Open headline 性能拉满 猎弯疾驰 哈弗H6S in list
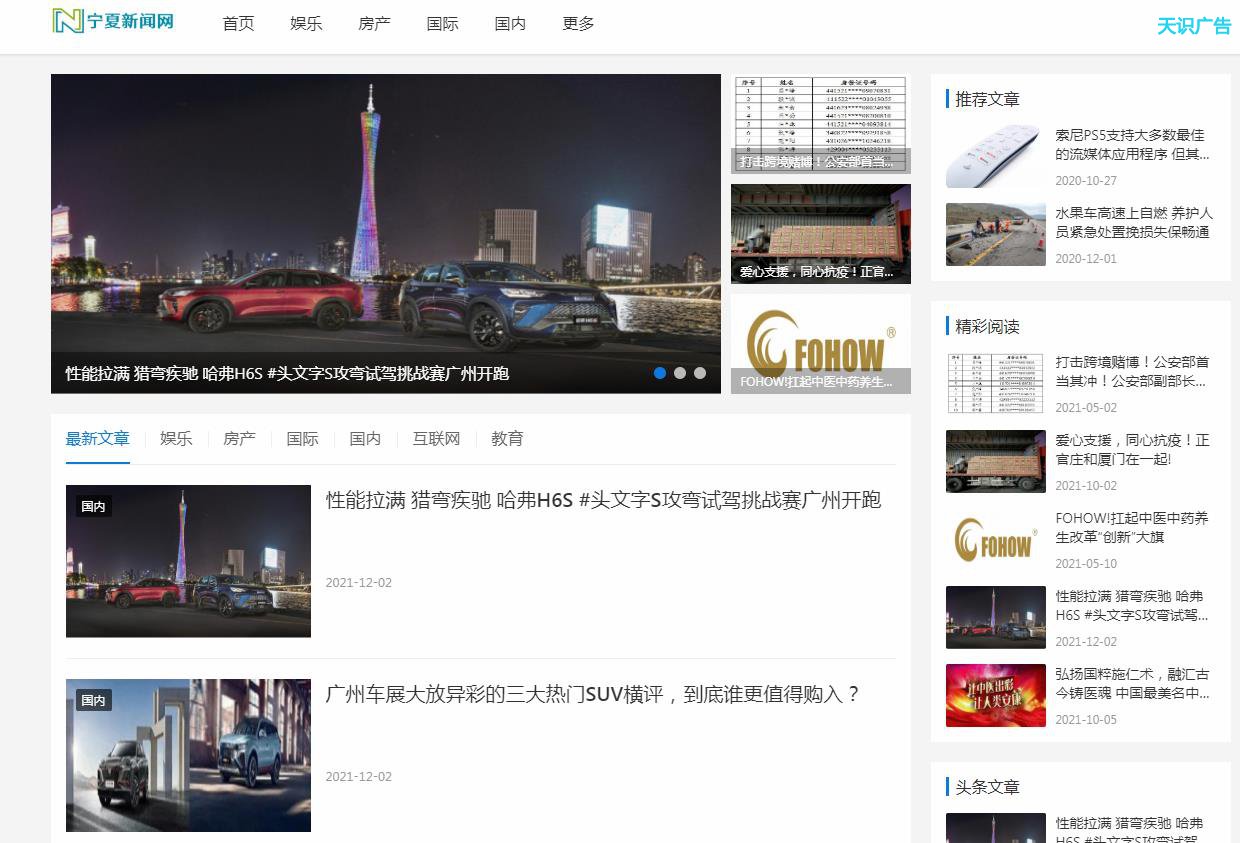 pos(603,500)
